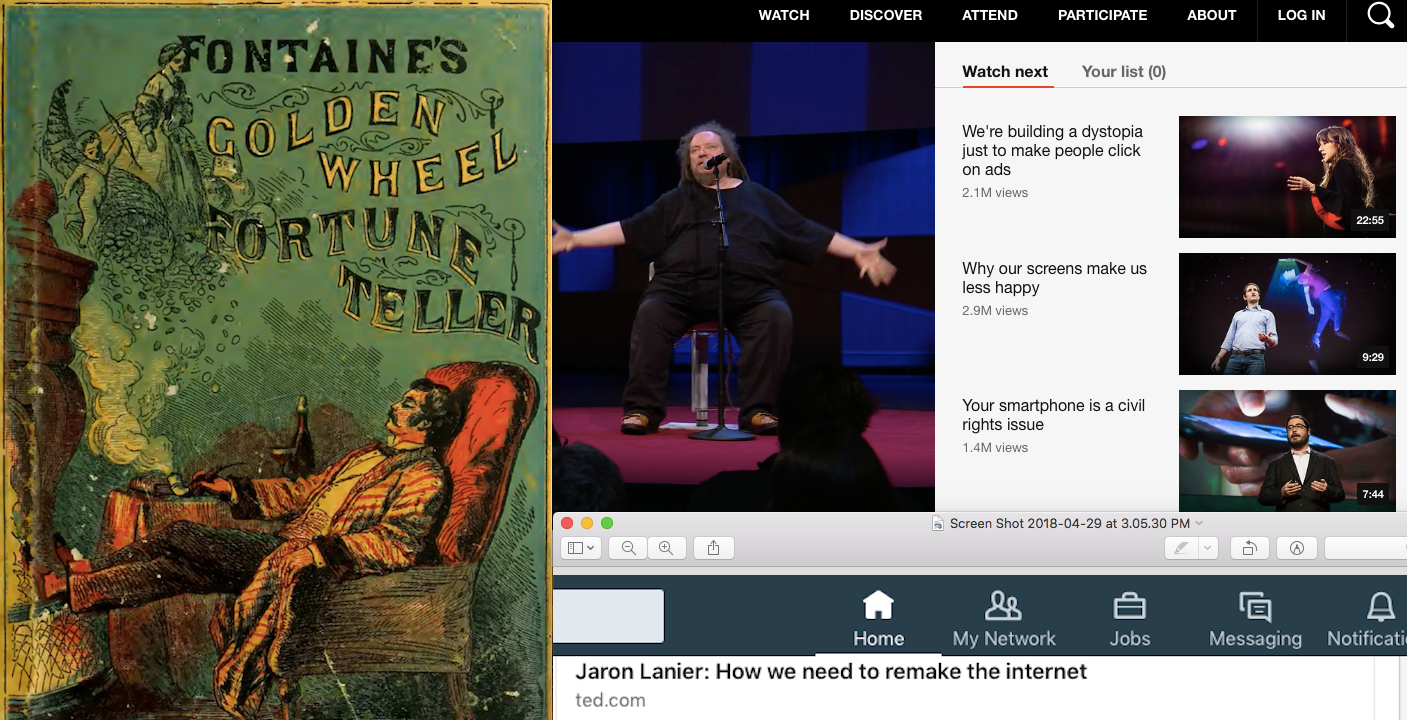Click the Preview highlight pen icon
The image size is (1407, 720).
(x=1182, y=548)
